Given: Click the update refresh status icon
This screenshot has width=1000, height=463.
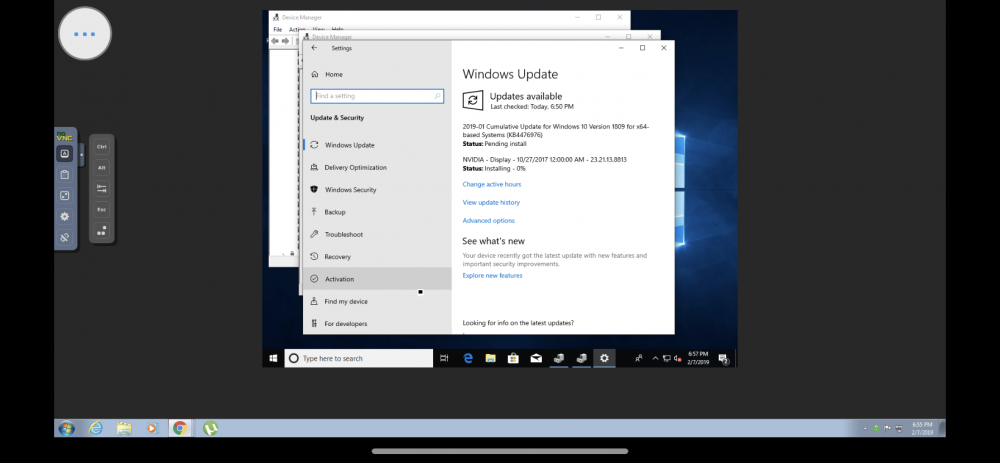Looking at the screenshot, I should click(473, 100).
